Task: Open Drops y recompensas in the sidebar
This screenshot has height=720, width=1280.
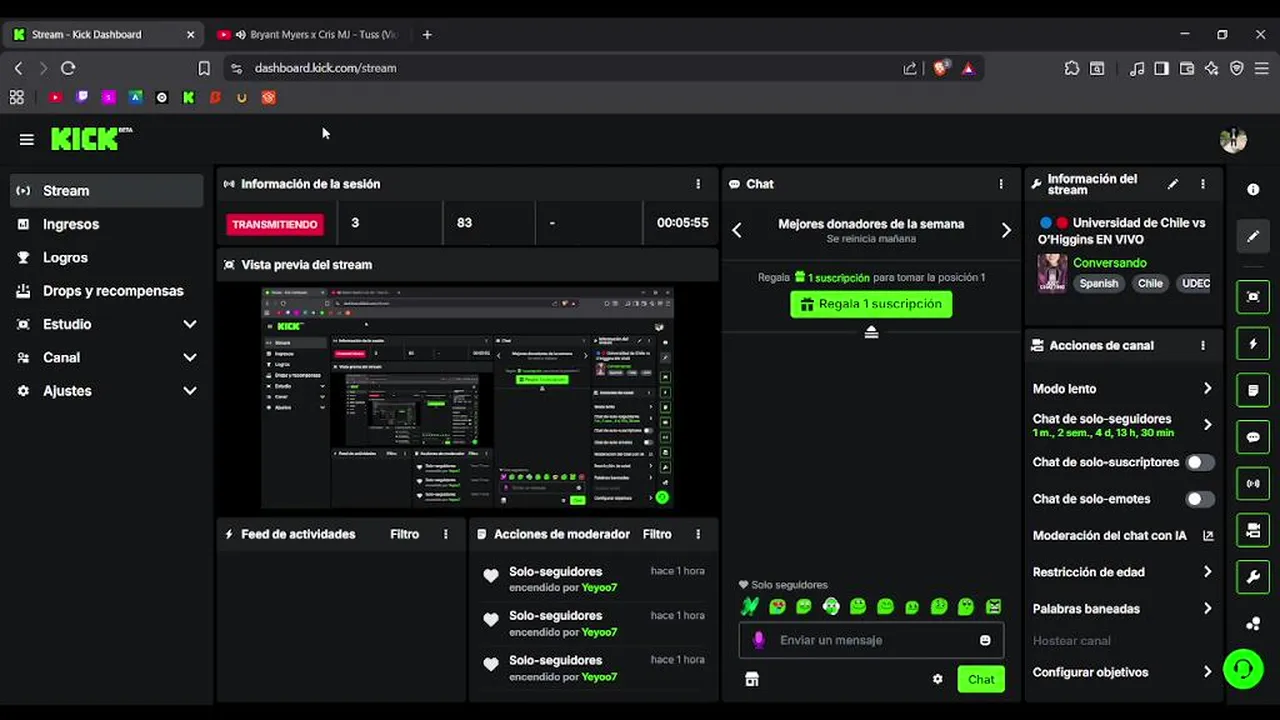Action: pos(106,291)
